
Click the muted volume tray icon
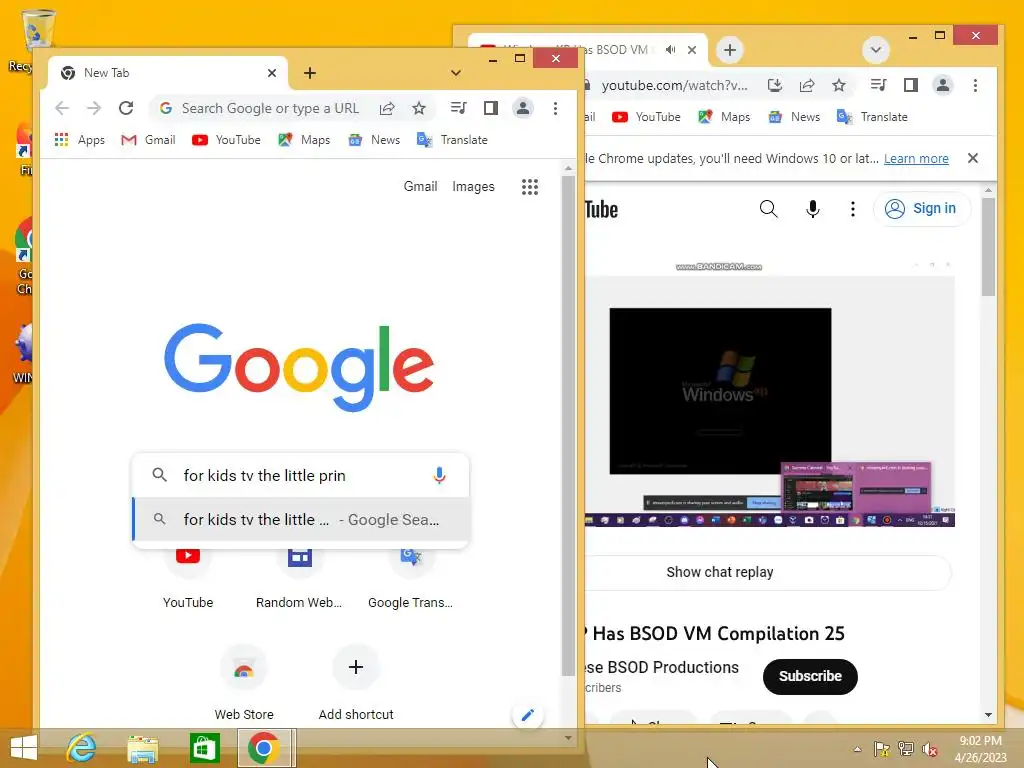tap(929, 750)
